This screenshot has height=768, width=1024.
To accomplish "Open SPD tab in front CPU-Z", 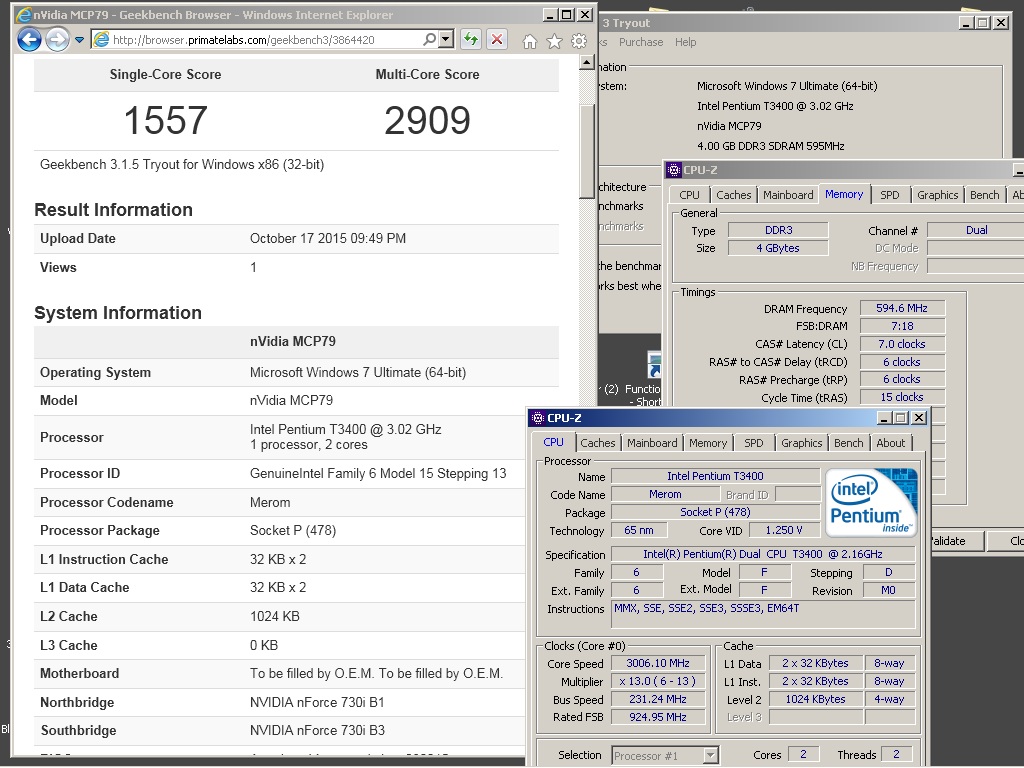I will [x=754, y=443].
